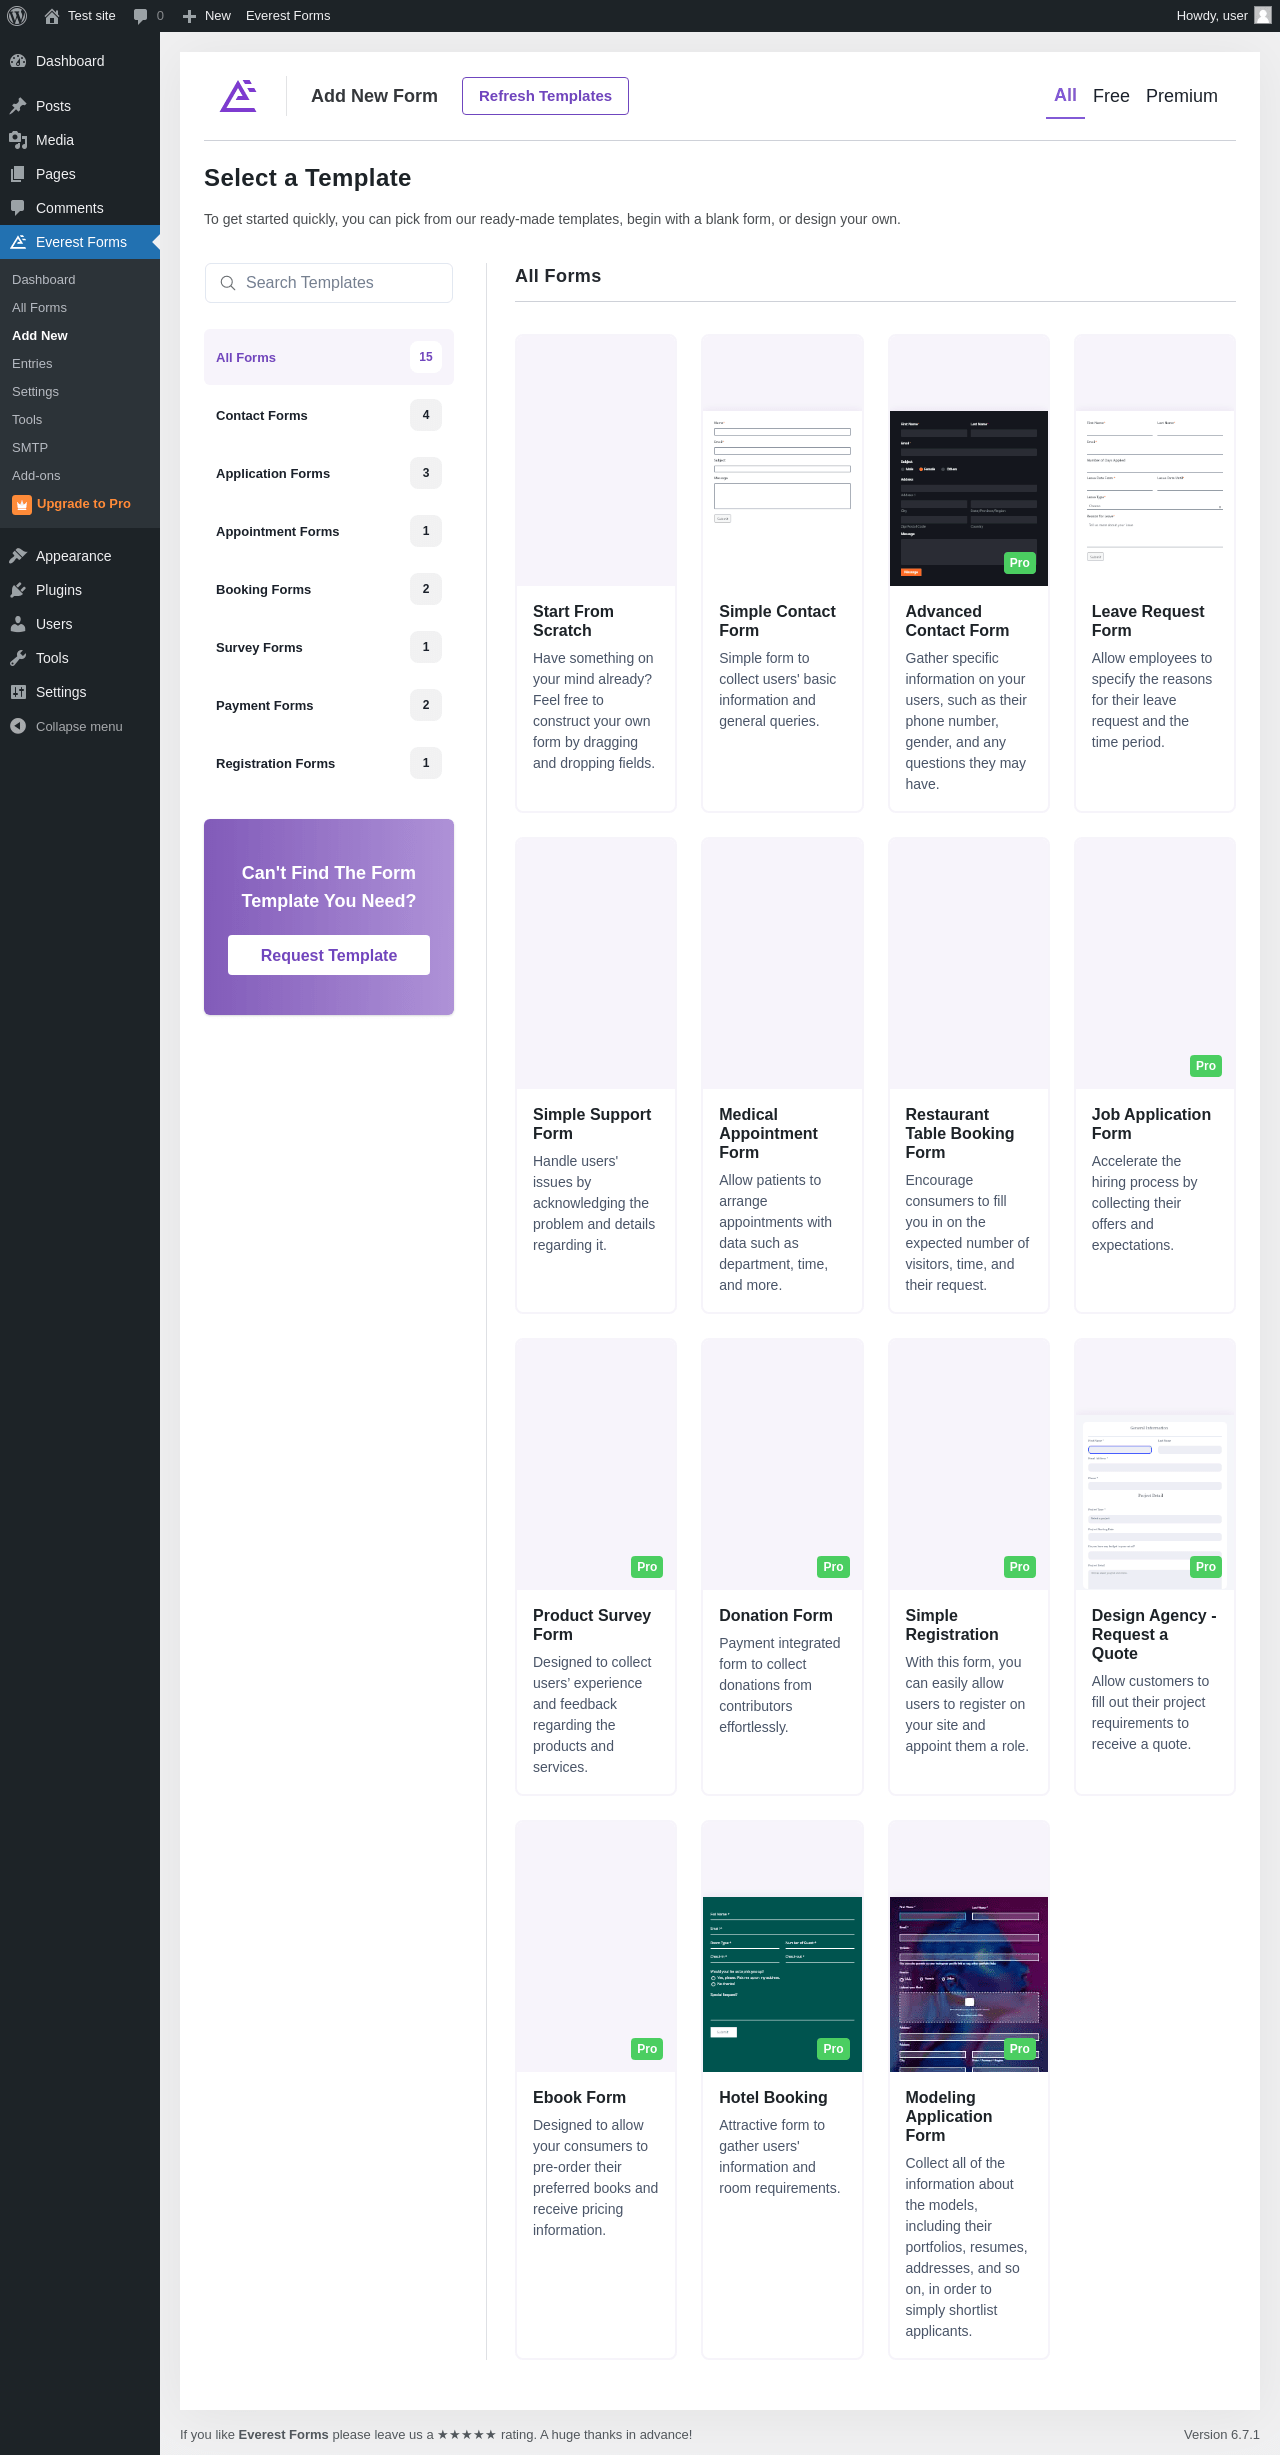Click the Everest Forms purple logo
1280x2455 pixels.
pyautogui.click(x=238, y=96)
